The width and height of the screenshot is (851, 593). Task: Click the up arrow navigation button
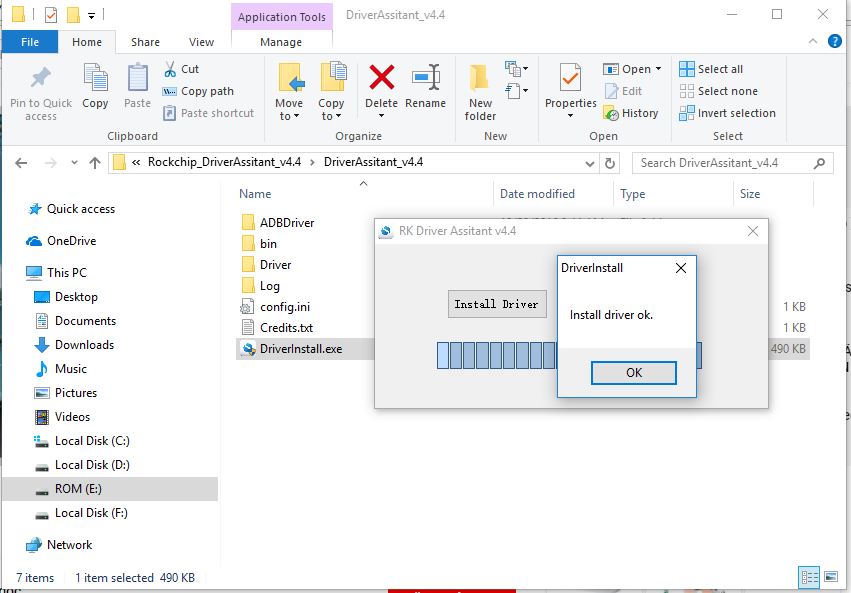tap(95, 163)
